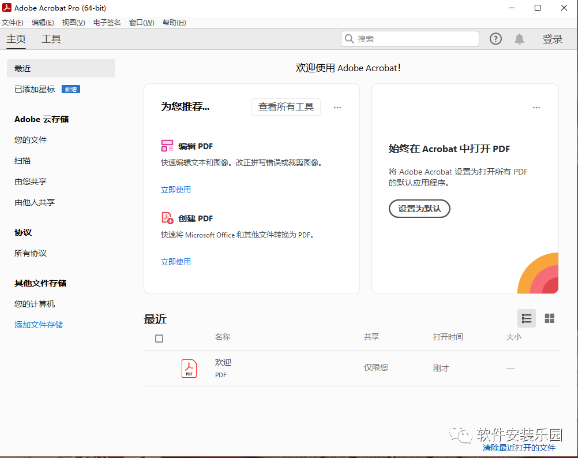Click 仅限您 in the 欢迎 row
Screen dimensions: 578x458
pos(376,368)
